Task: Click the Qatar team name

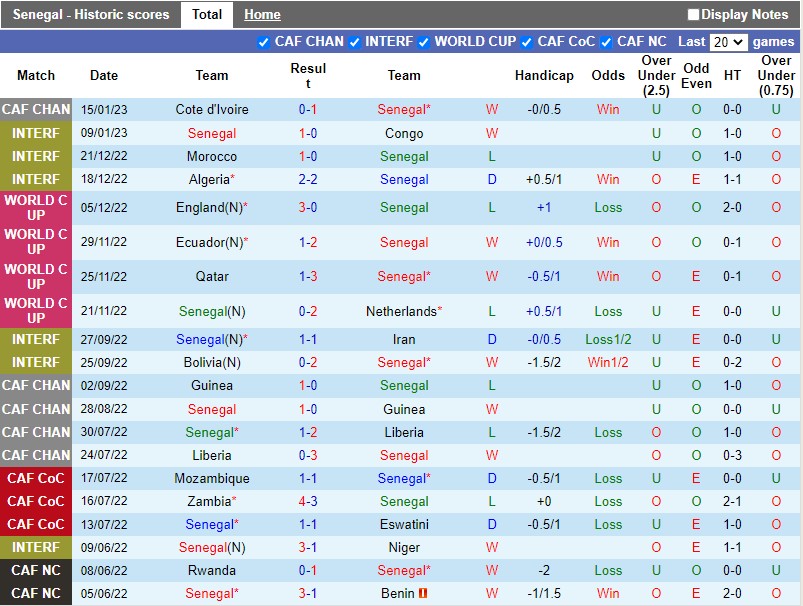Action: pos(212,277)
